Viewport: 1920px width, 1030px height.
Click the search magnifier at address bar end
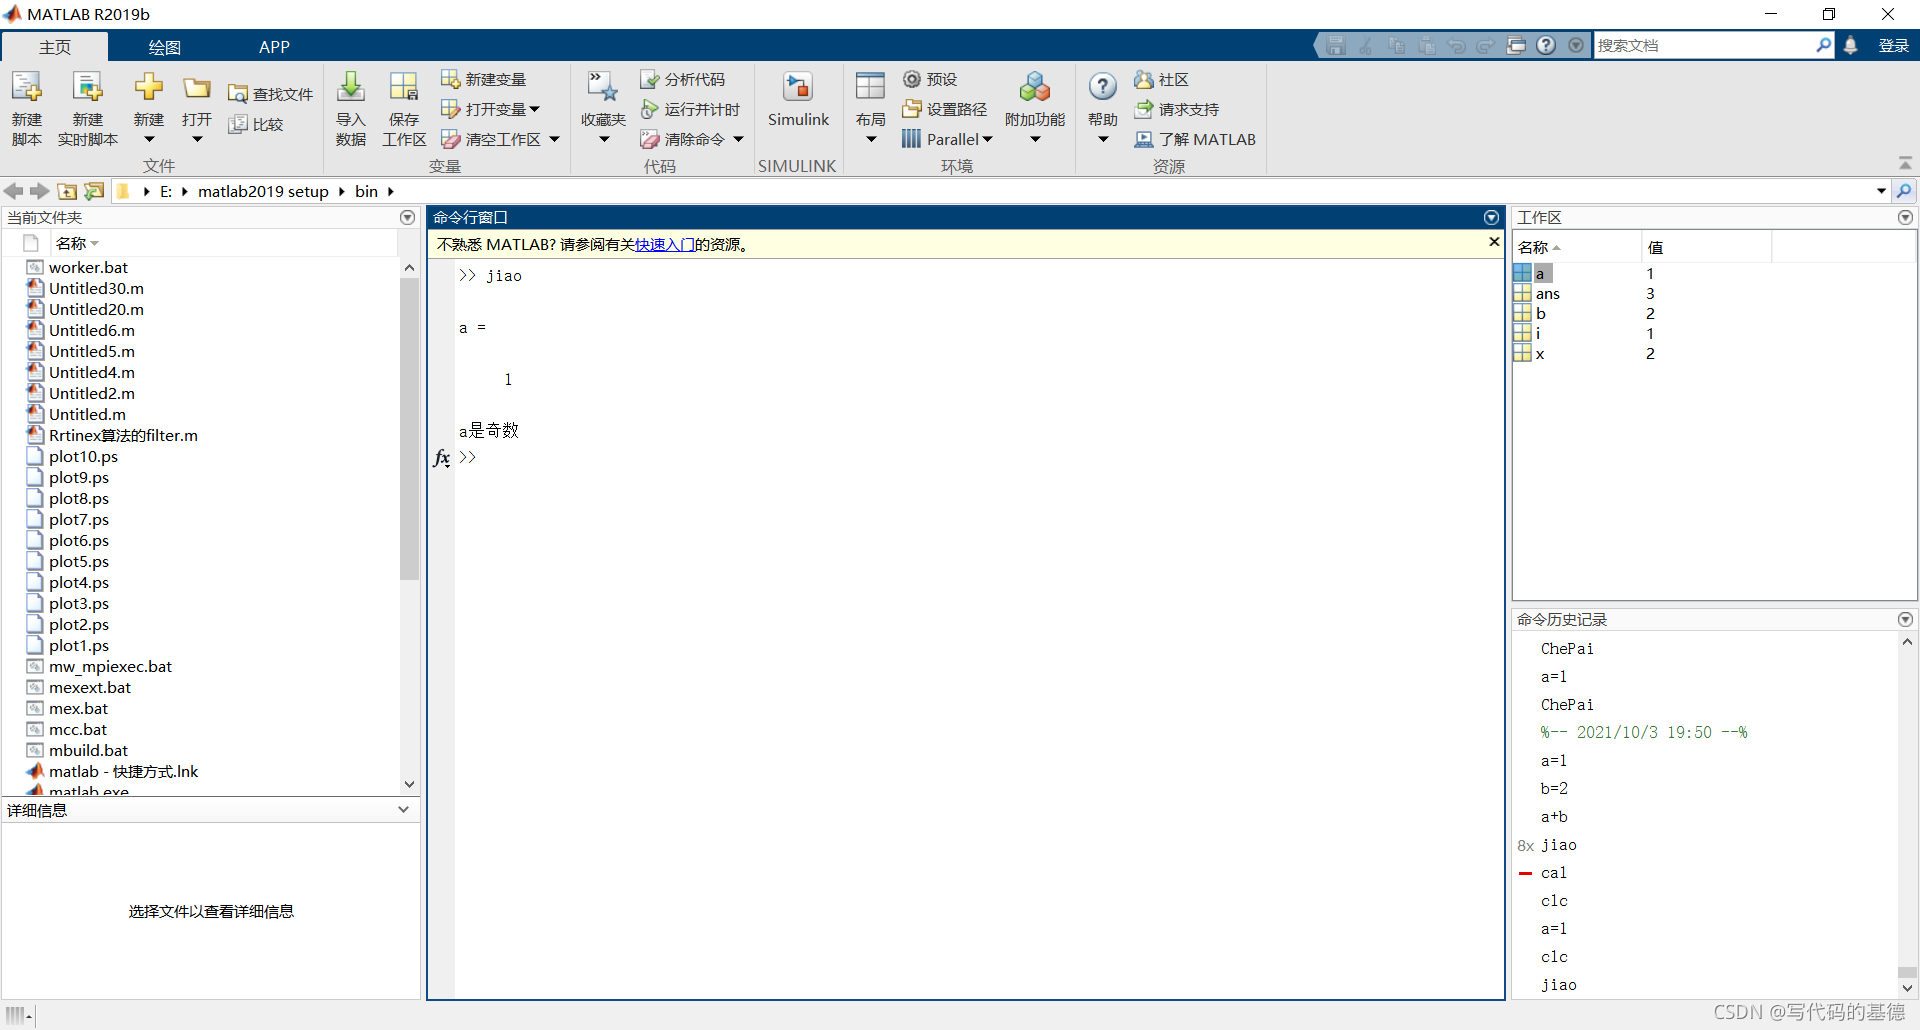click(x=1905, y=191)
